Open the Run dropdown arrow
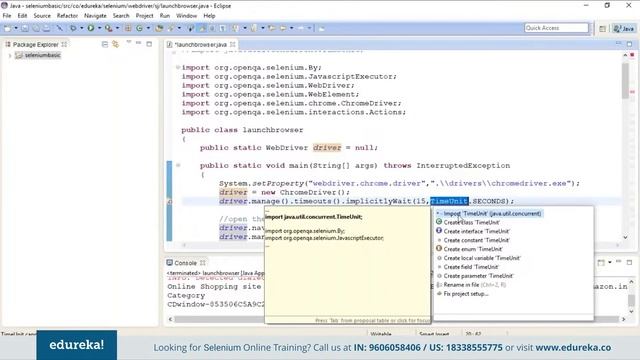Image resolution: width=640 pixels, height=360 pixels. [99, 28]
